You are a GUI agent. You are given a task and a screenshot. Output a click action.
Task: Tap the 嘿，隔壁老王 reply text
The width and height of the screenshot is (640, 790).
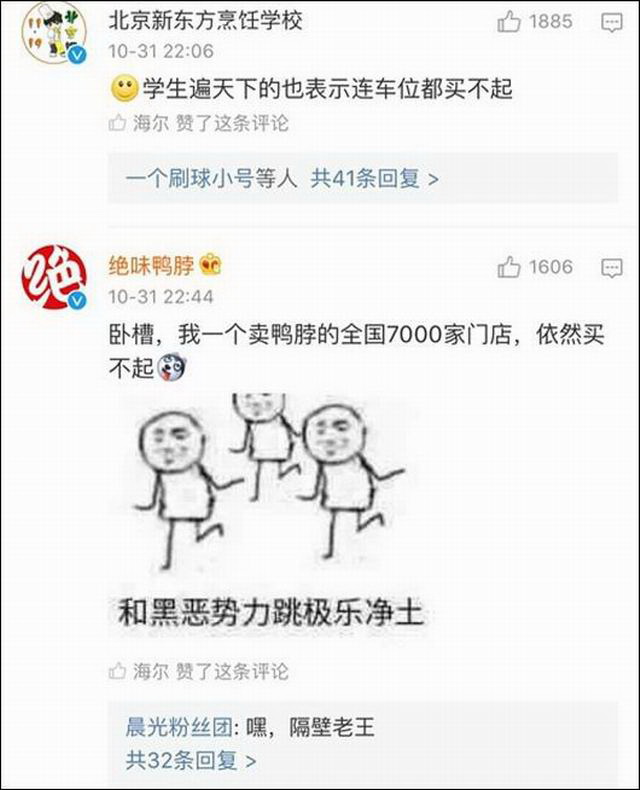(x=310, y=727)
